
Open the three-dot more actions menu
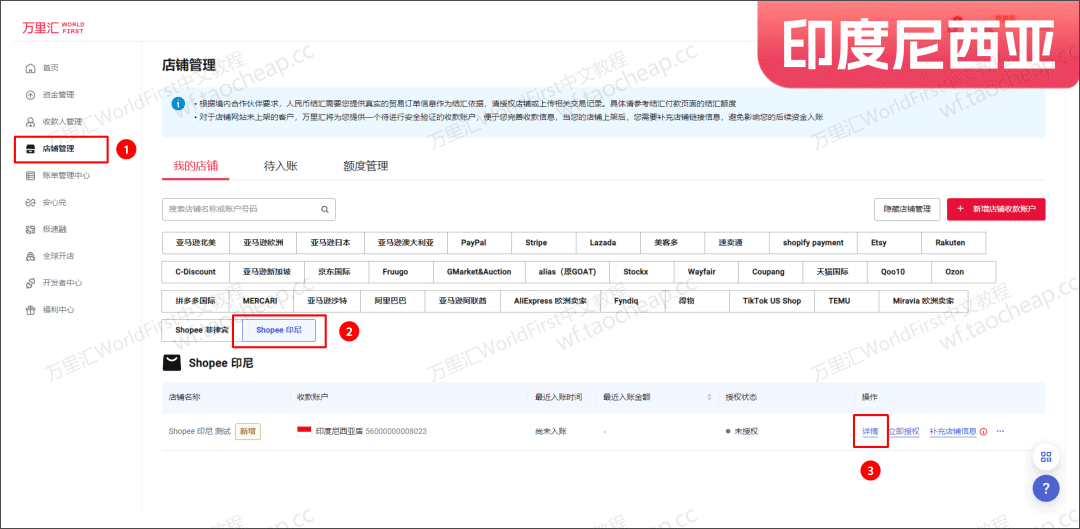tap(1000, 432)
